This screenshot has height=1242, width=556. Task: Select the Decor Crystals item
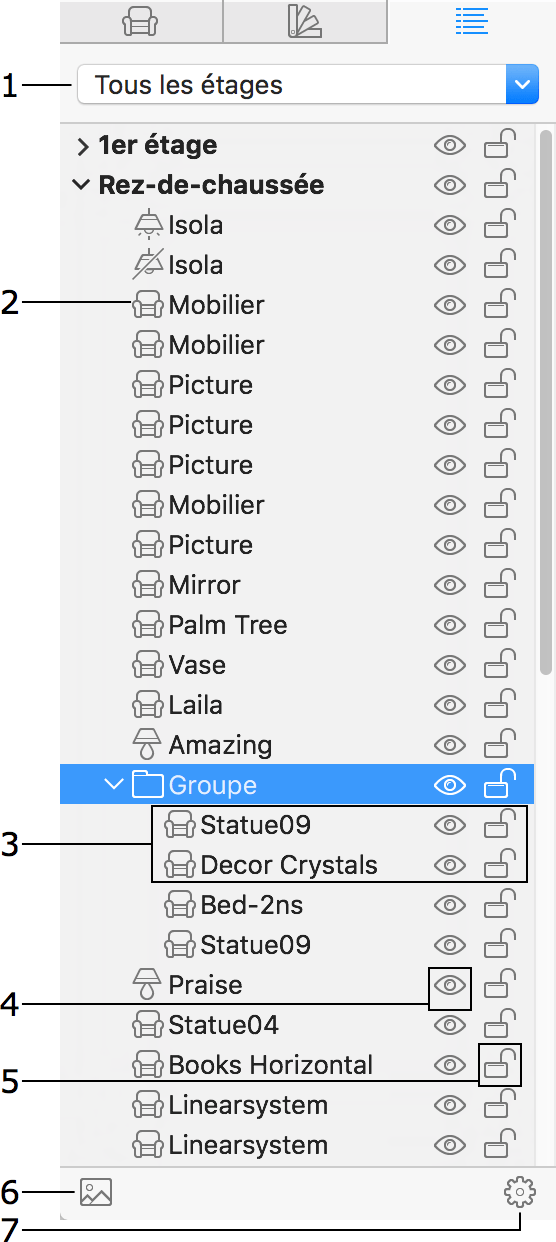coord(289,865)
